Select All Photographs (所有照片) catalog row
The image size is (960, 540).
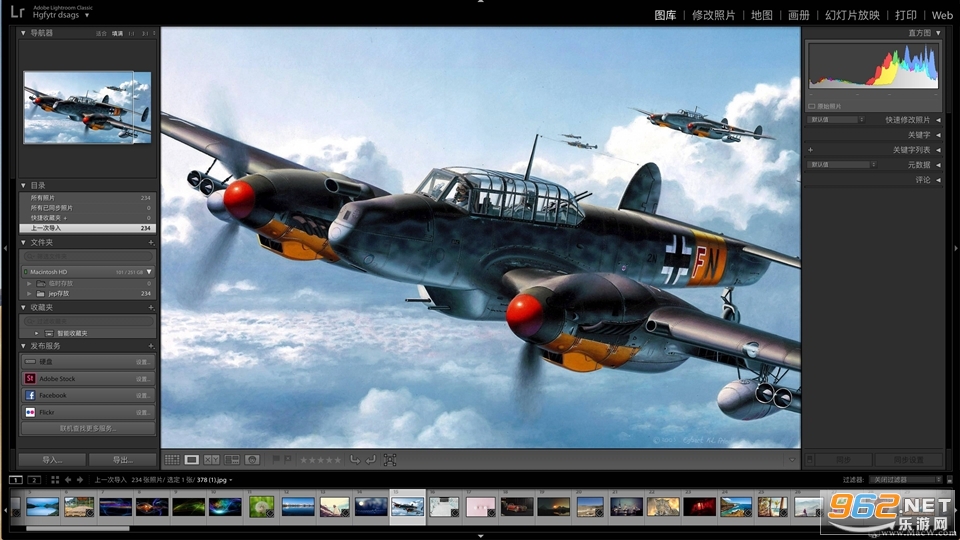tap(88, 198)
